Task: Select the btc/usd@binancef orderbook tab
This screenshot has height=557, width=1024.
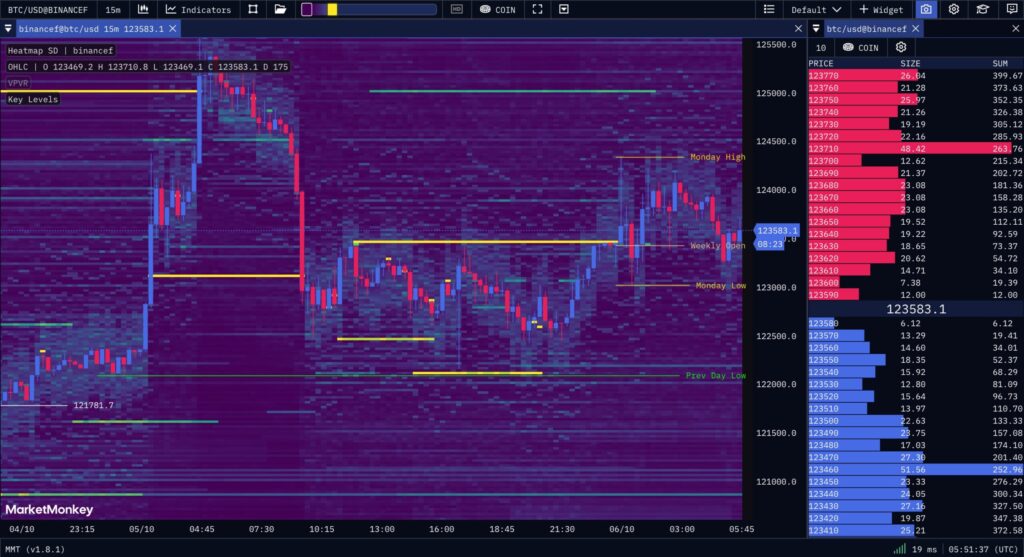Action: (x=866, y=29)
